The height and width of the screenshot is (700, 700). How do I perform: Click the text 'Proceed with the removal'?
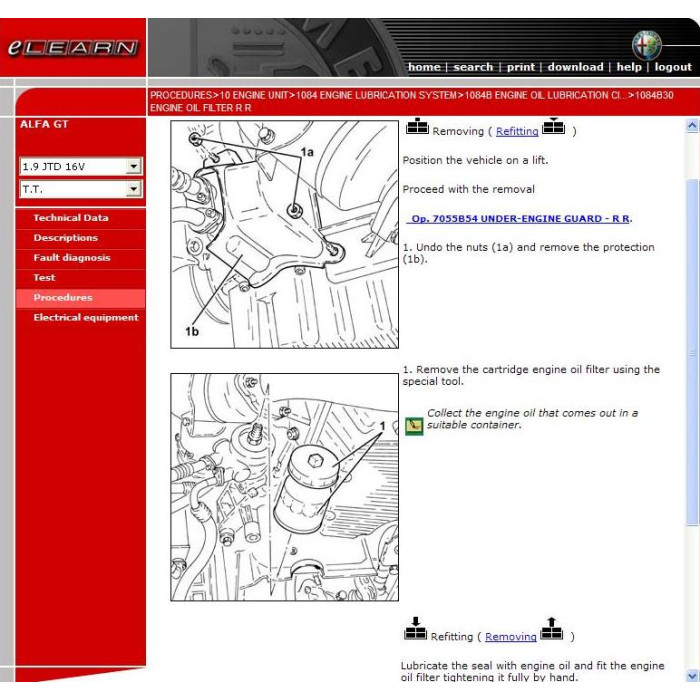pos(468,189)
